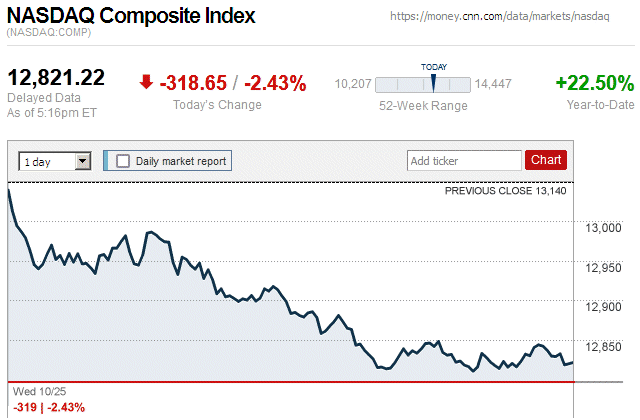This screenshot has height=420, width=640.
Task: Click the -319 | -2.43% chart footer
Action: pyautogui.click(x=49, y=407)
